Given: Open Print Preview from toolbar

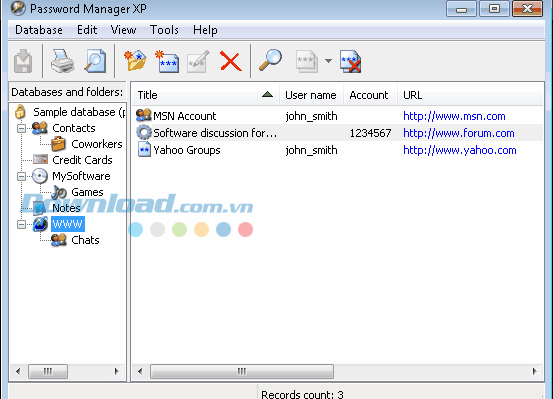Looking at the screenshot, I should pos(95,61).
